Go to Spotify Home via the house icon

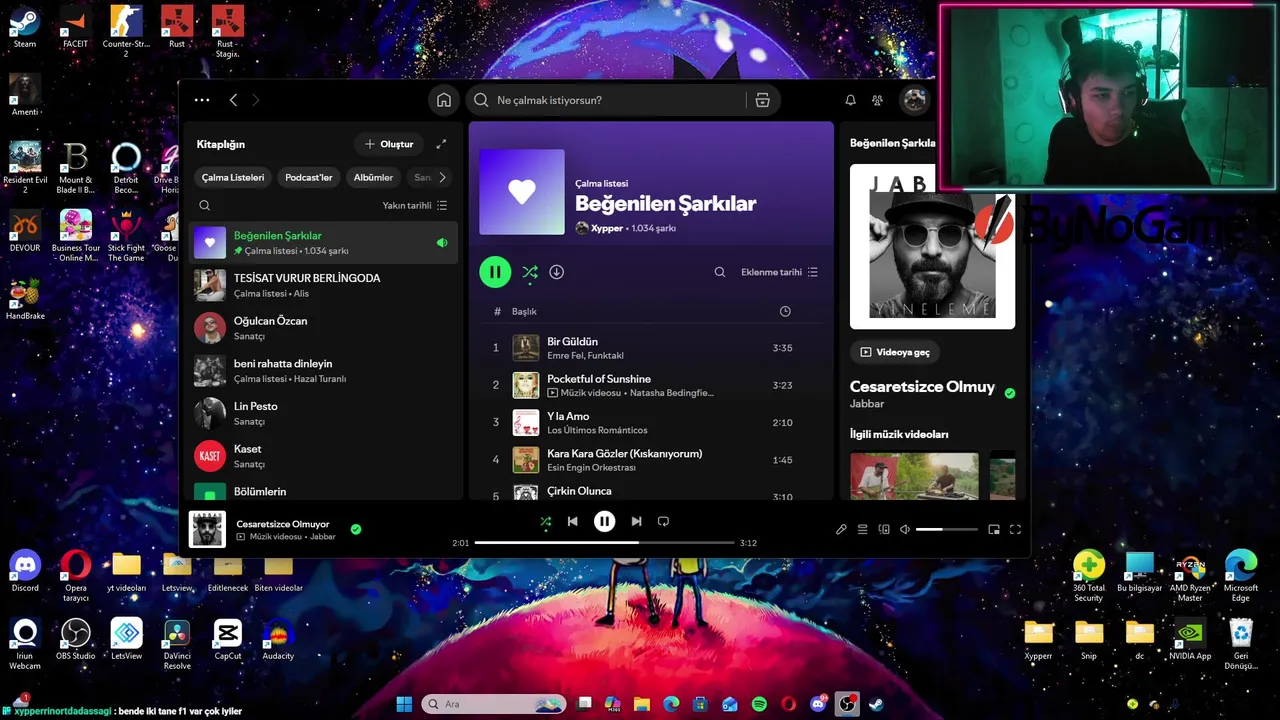[x=444, y=100]
